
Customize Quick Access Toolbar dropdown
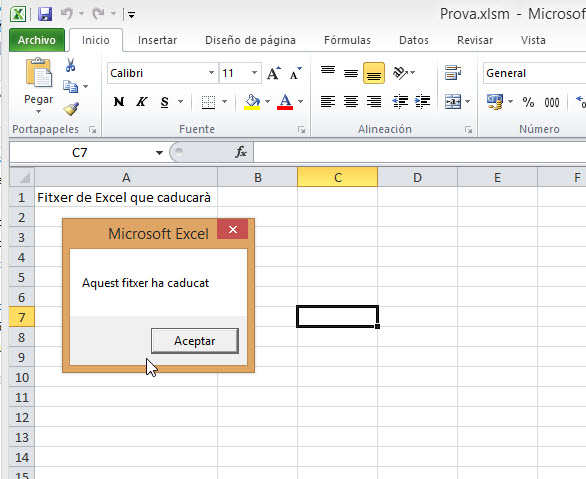click(x=131, y=15)
